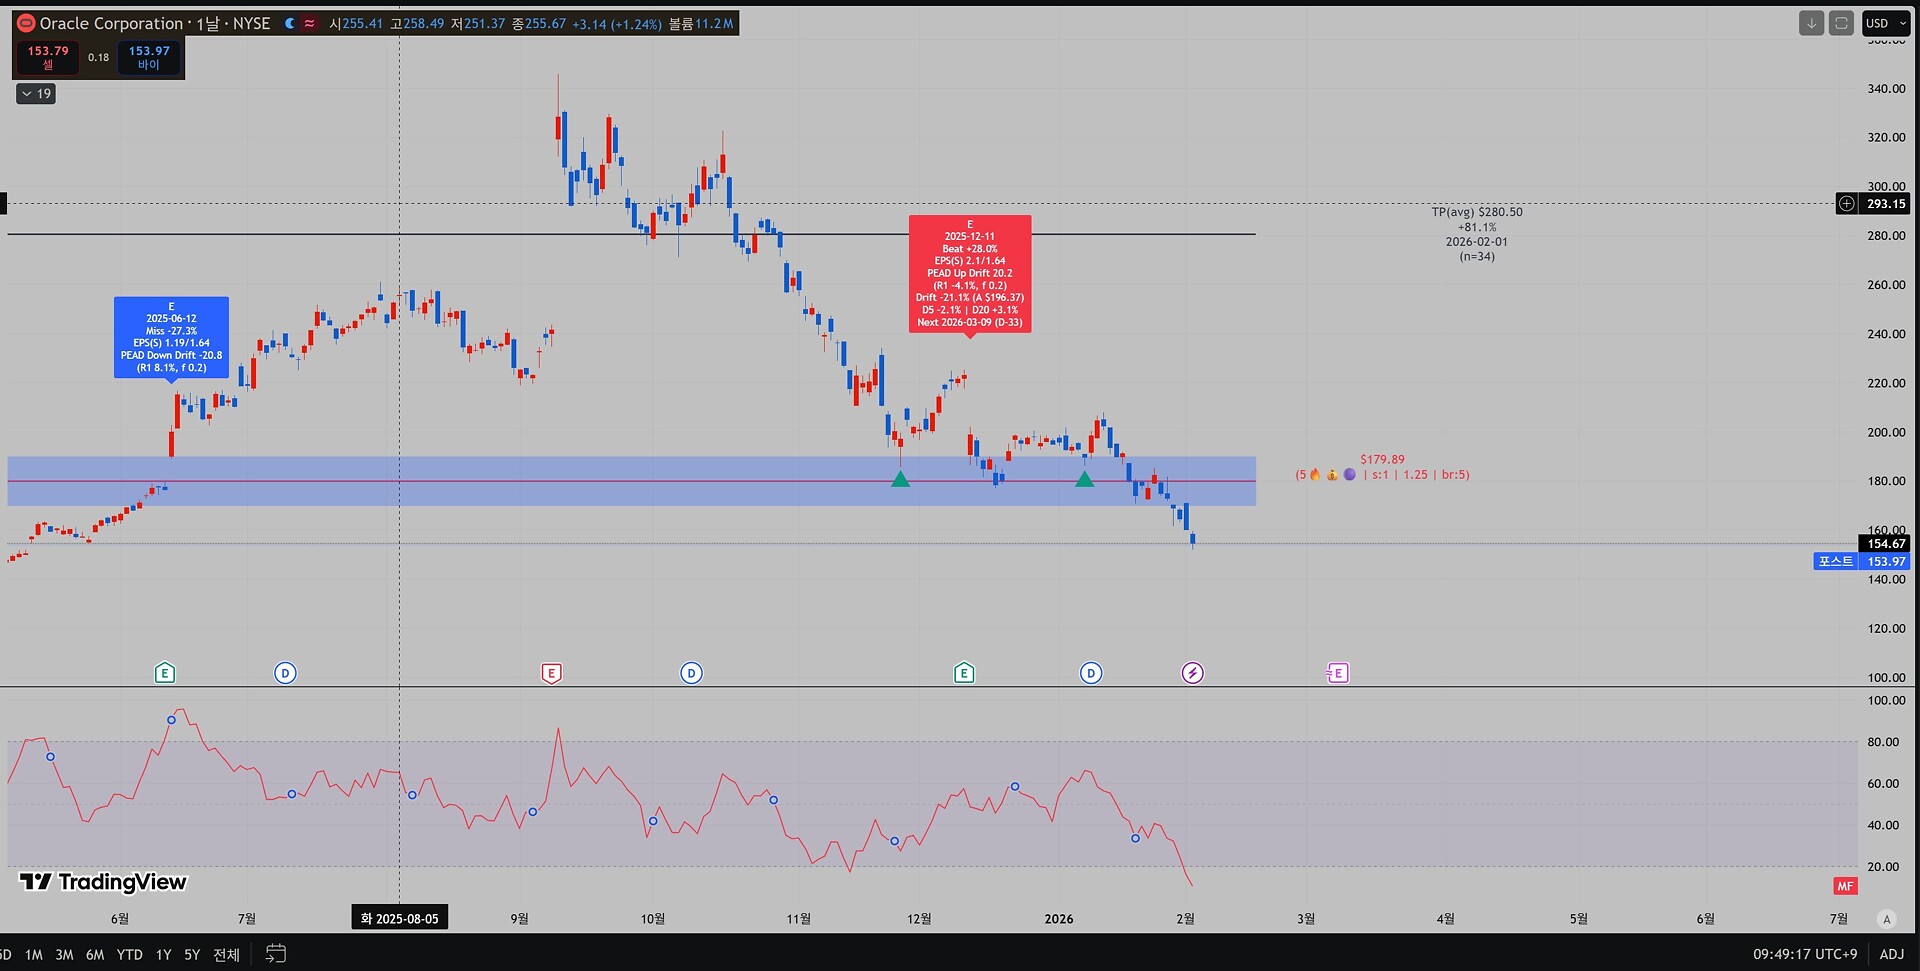Click the green E earnings marker in December
Viewport: 1920px width, 971px height.
(x=964, y=673)
